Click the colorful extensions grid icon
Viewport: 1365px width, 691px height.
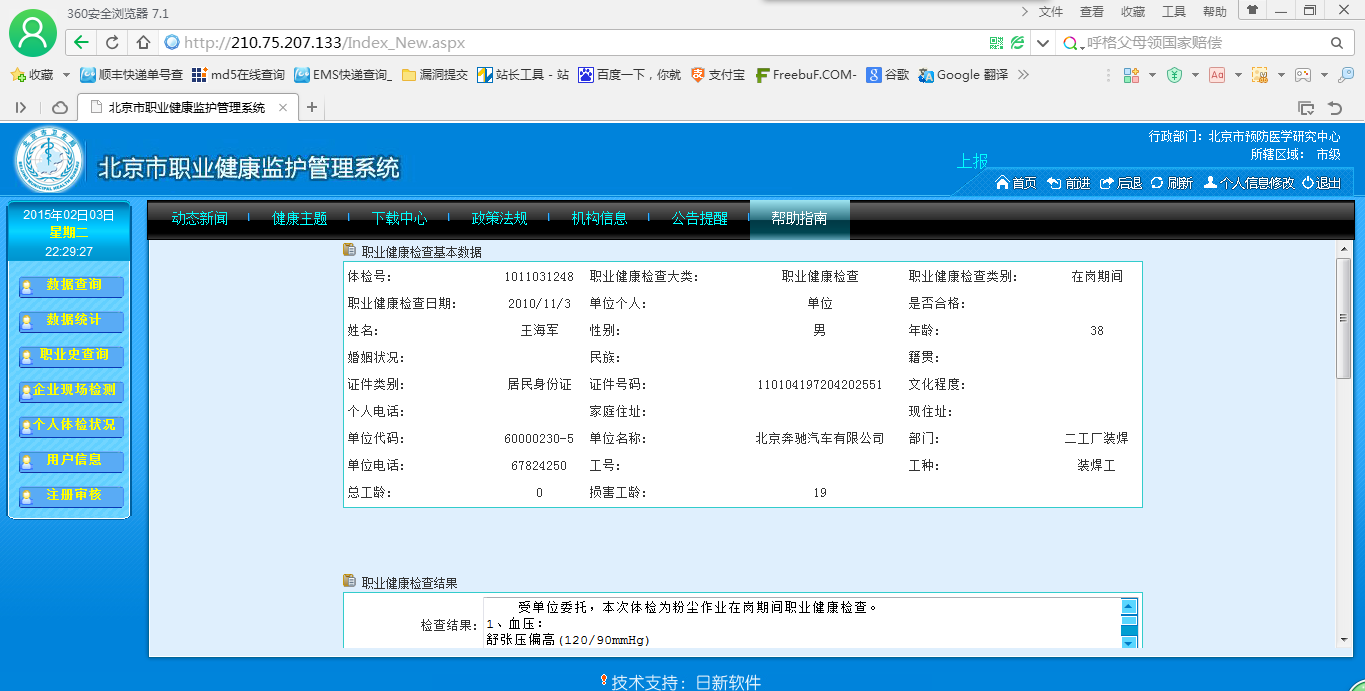[1131, 75]
